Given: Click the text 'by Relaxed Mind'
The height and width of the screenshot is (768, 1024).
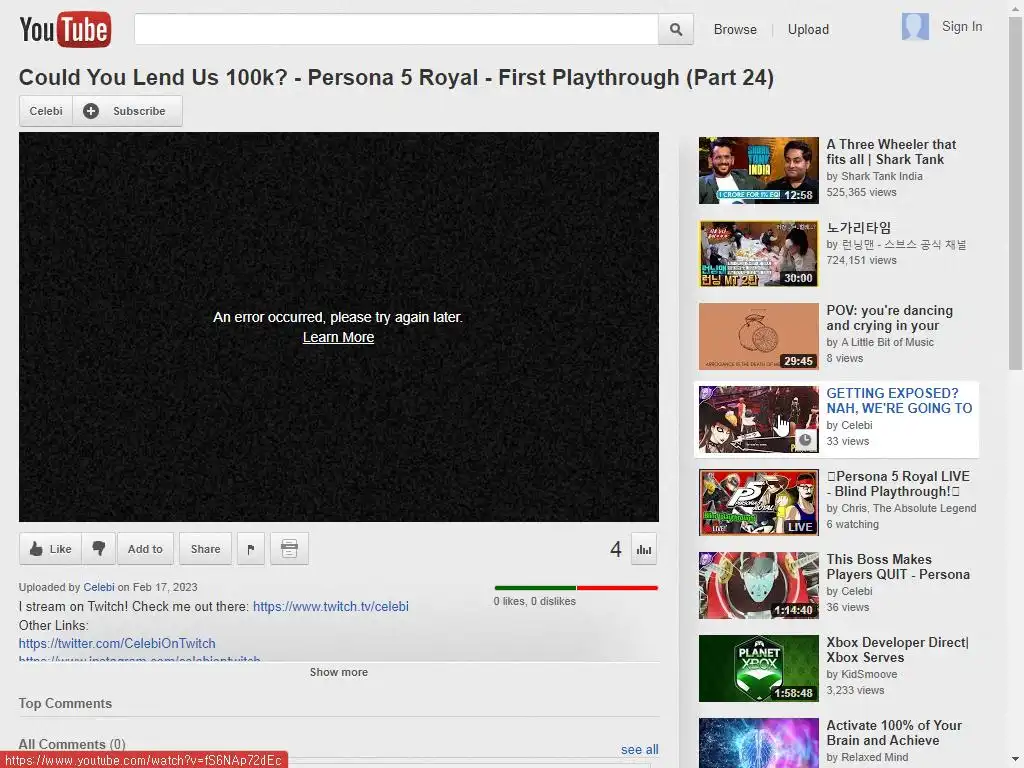Looking at the screenshot, I should point(867,757).
